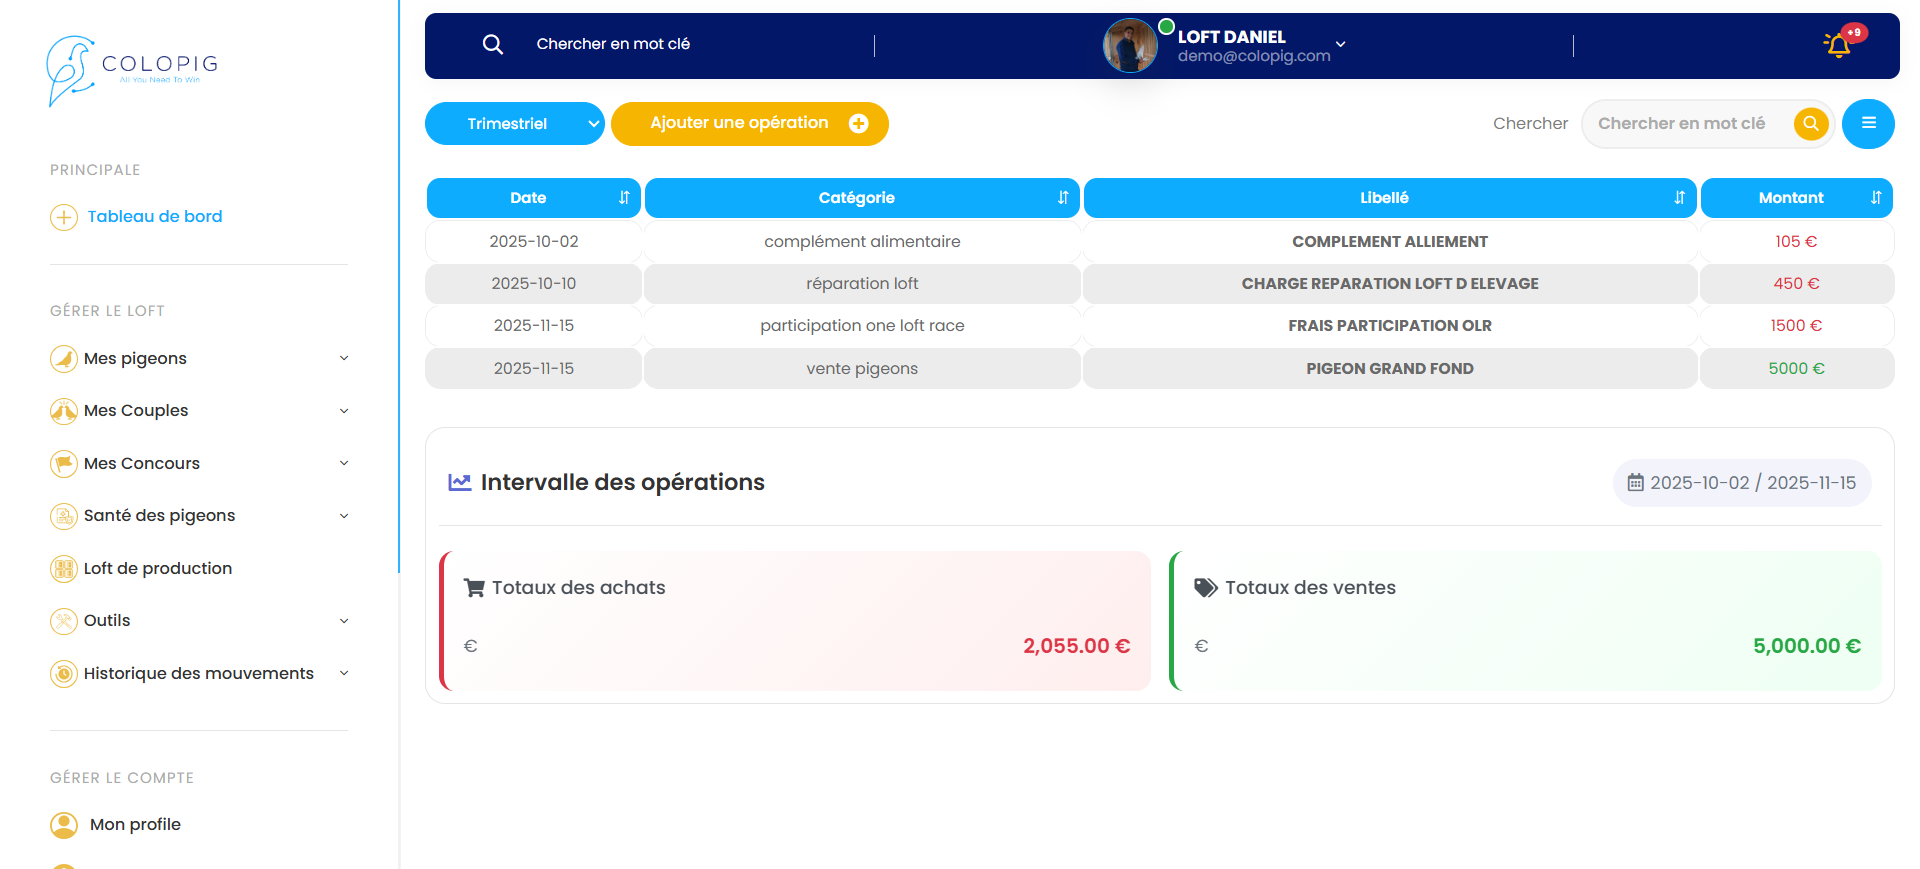Click the magnifier icon in top bar
The height and width of the screenshot is (869, 1920).
(492, 44)
